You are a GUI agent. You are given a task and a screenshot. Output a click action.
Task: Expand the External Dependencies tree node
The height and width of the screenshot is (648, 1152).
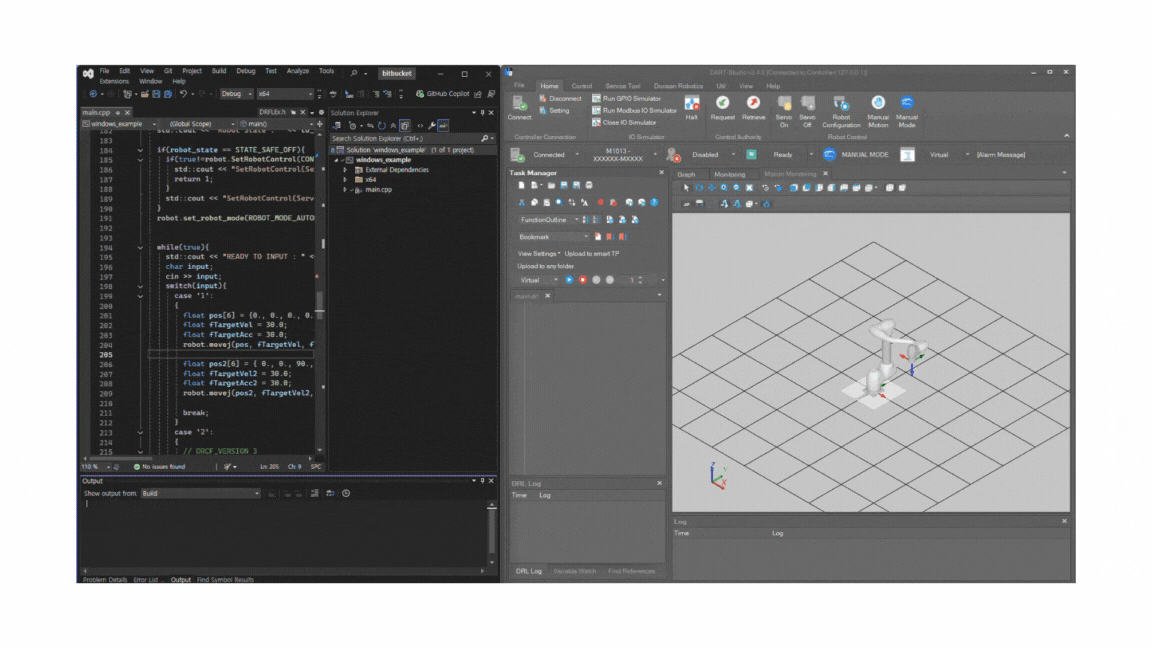[346, 170]
